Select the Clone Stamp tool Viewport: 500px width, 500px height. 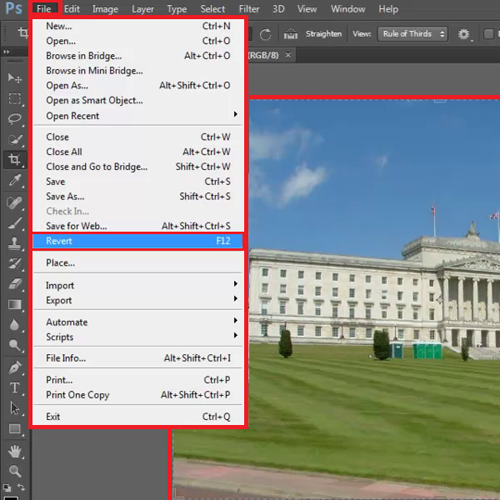14,243
